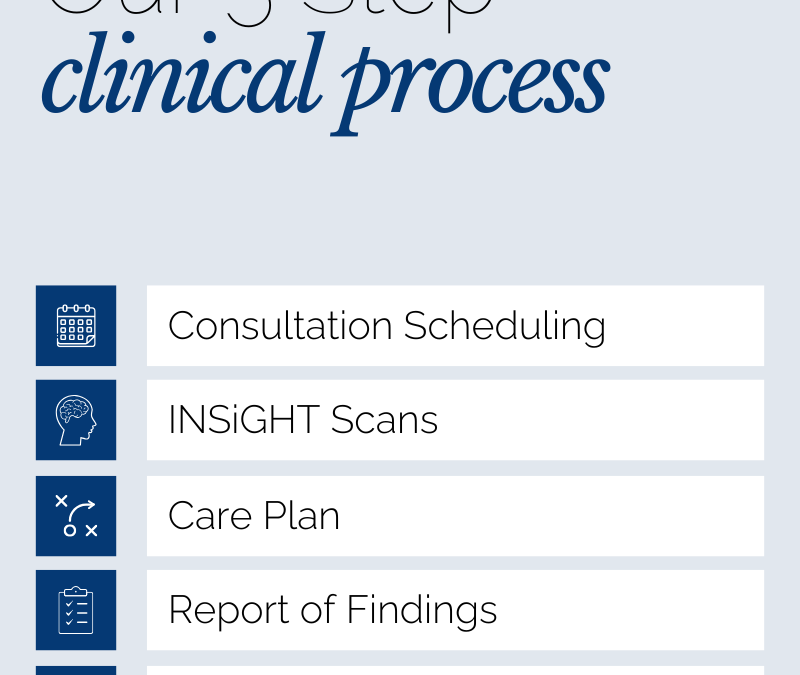800x675 pixels.
Task: Click the word 'Findings' in fourth row
Action: click(x=422, y=610)
